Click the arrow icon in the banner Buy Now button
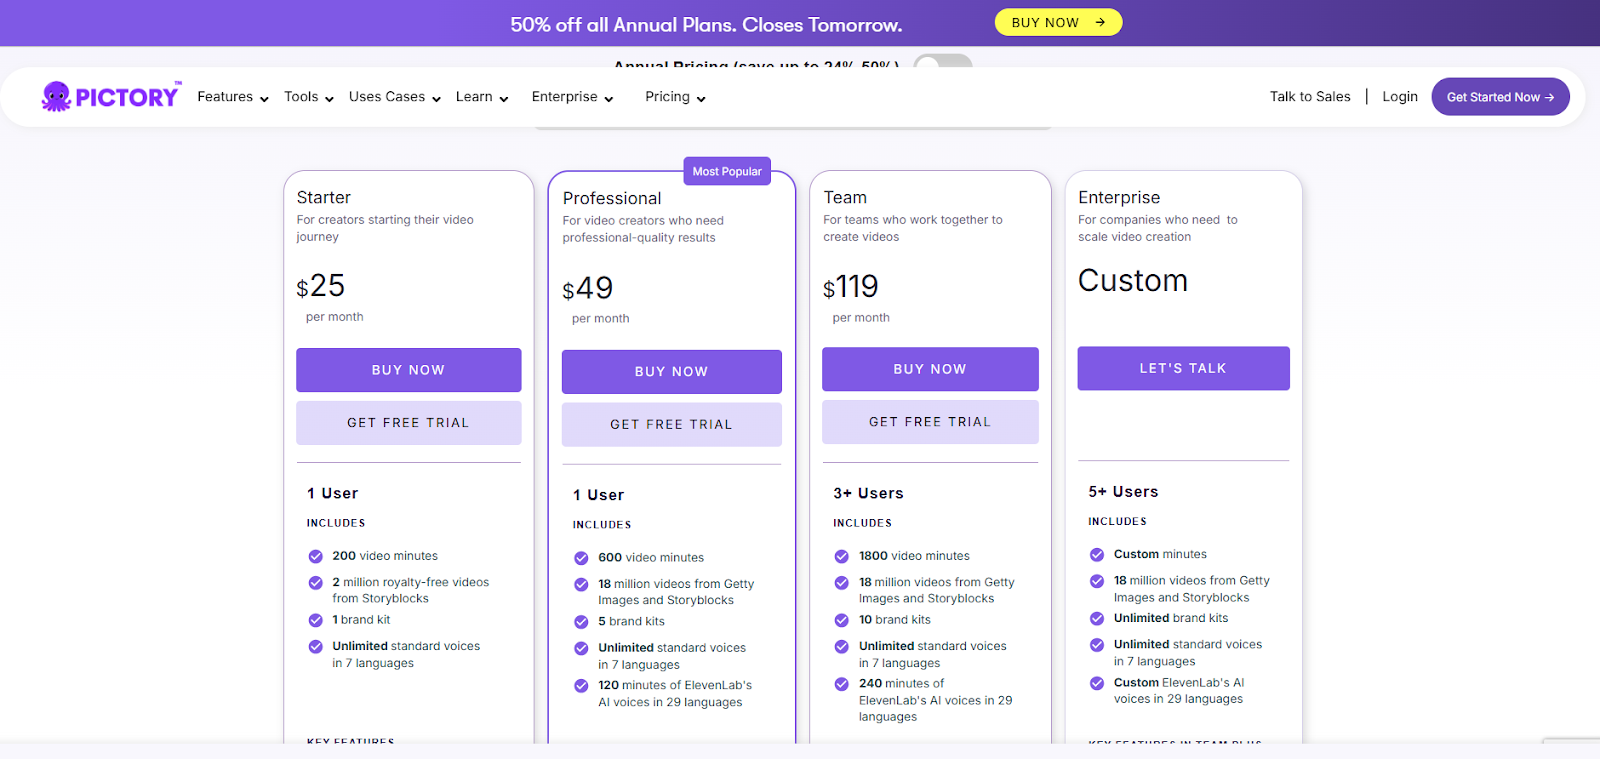 [x=1100, y=22]
